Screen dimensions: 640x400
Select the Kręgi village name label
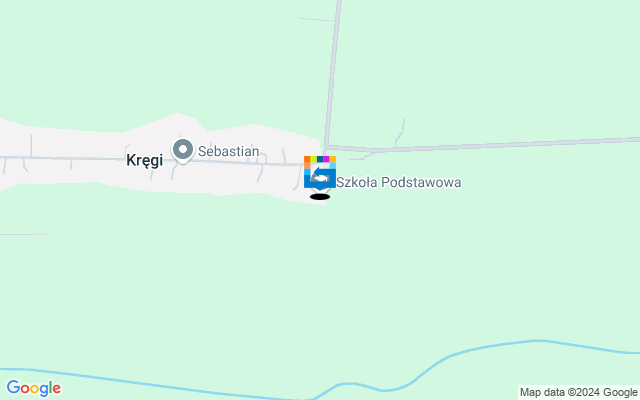pyautogui.click(x=144, y=160)
